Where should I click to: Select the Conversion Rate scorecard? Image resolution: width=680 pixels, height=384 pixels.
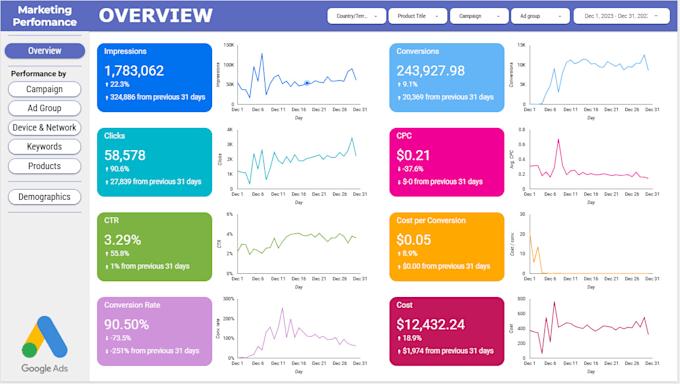pyautogui.click(x=154, y=331)
